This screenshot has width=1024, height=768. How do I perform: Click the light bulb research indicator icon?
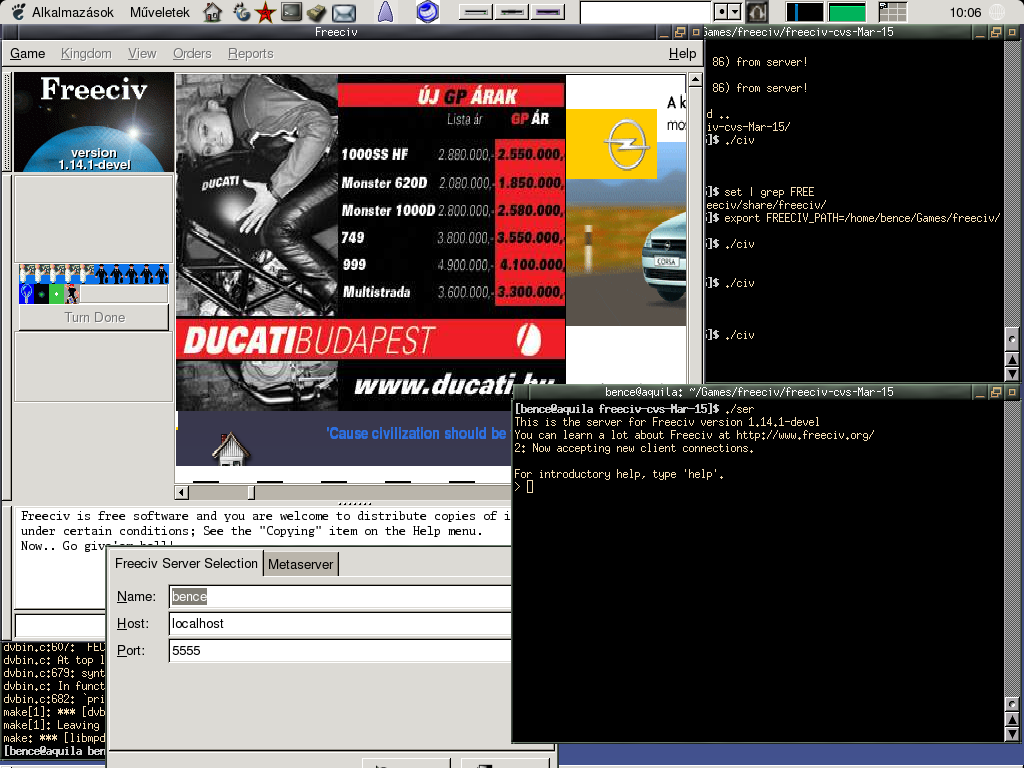click(x=27, y=294)
